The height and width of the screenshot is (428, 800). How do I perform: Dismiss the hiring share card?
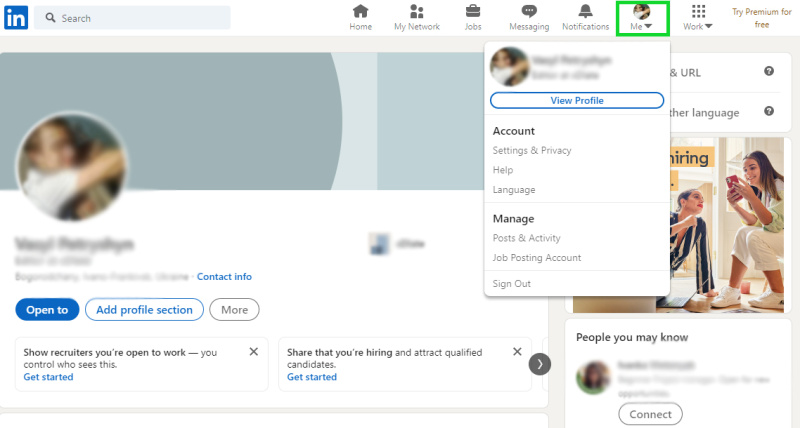(517, 351)
